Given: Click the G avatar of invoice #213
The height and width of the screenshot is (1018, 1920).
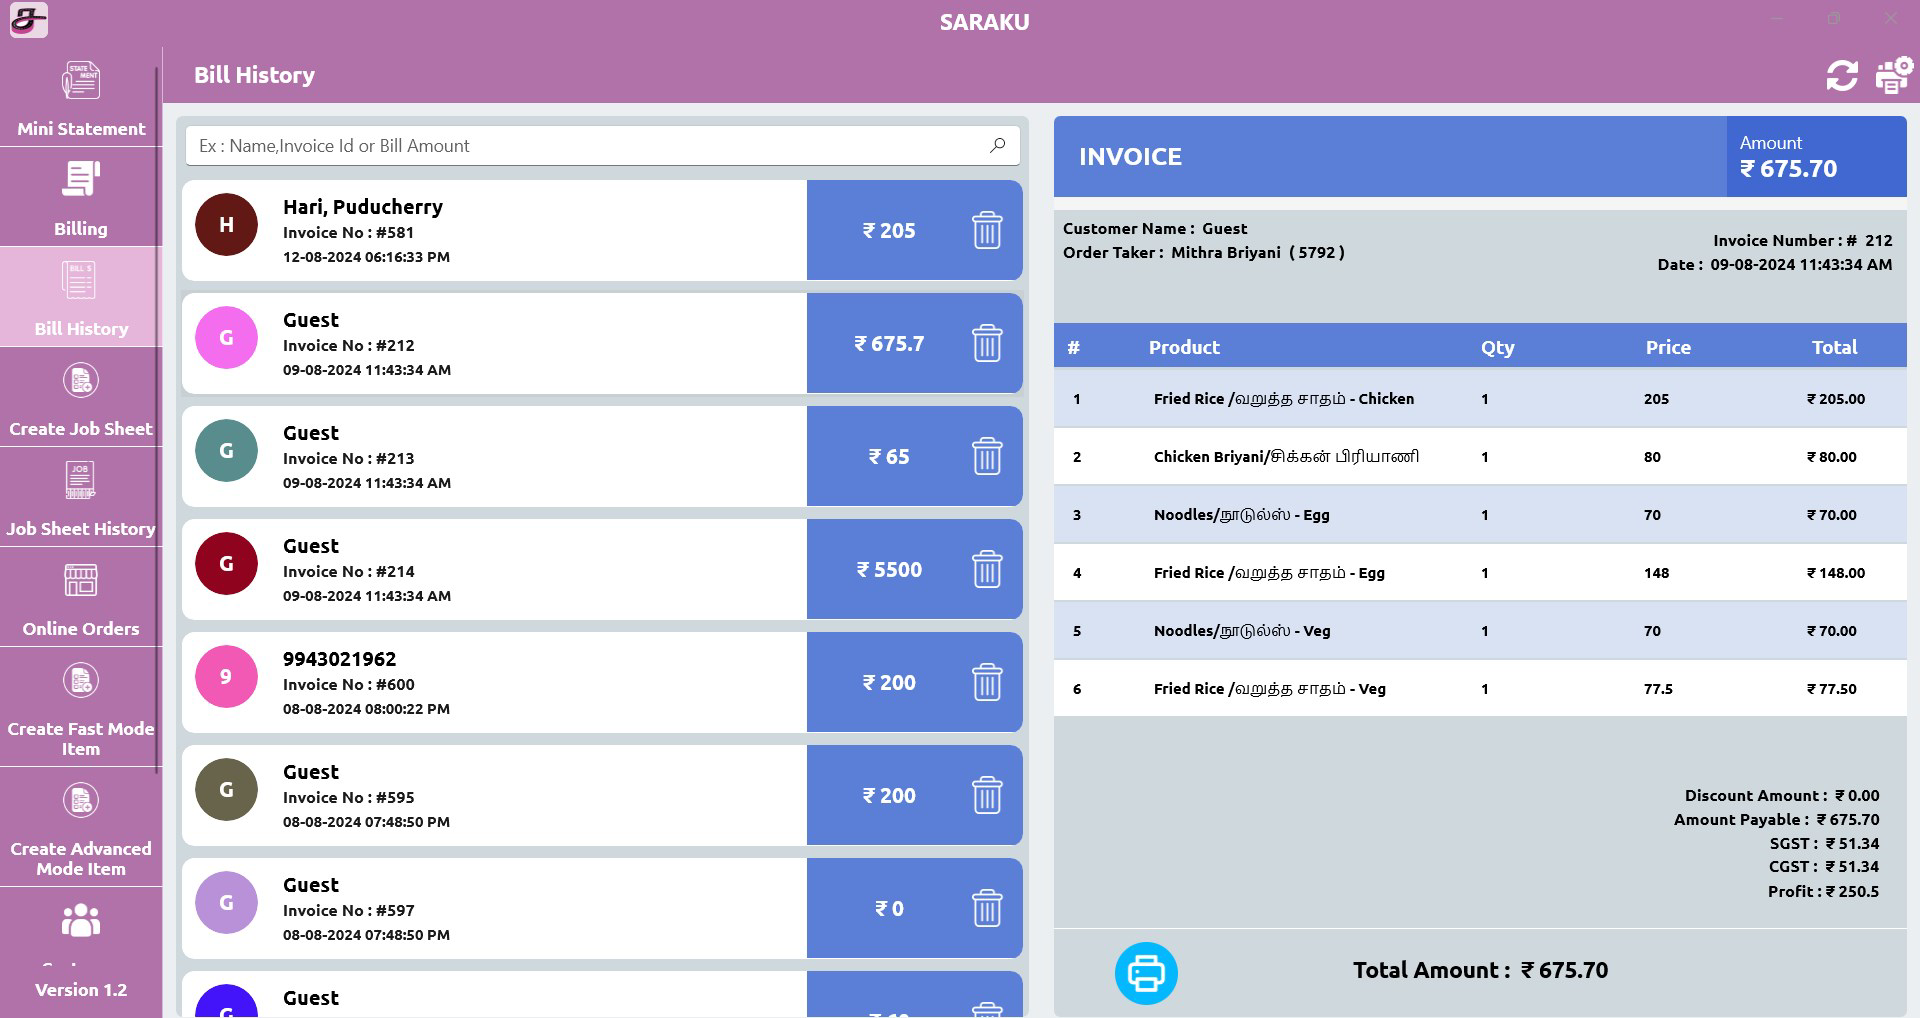Looking at the screenshot, I should [x=226, y=451].
